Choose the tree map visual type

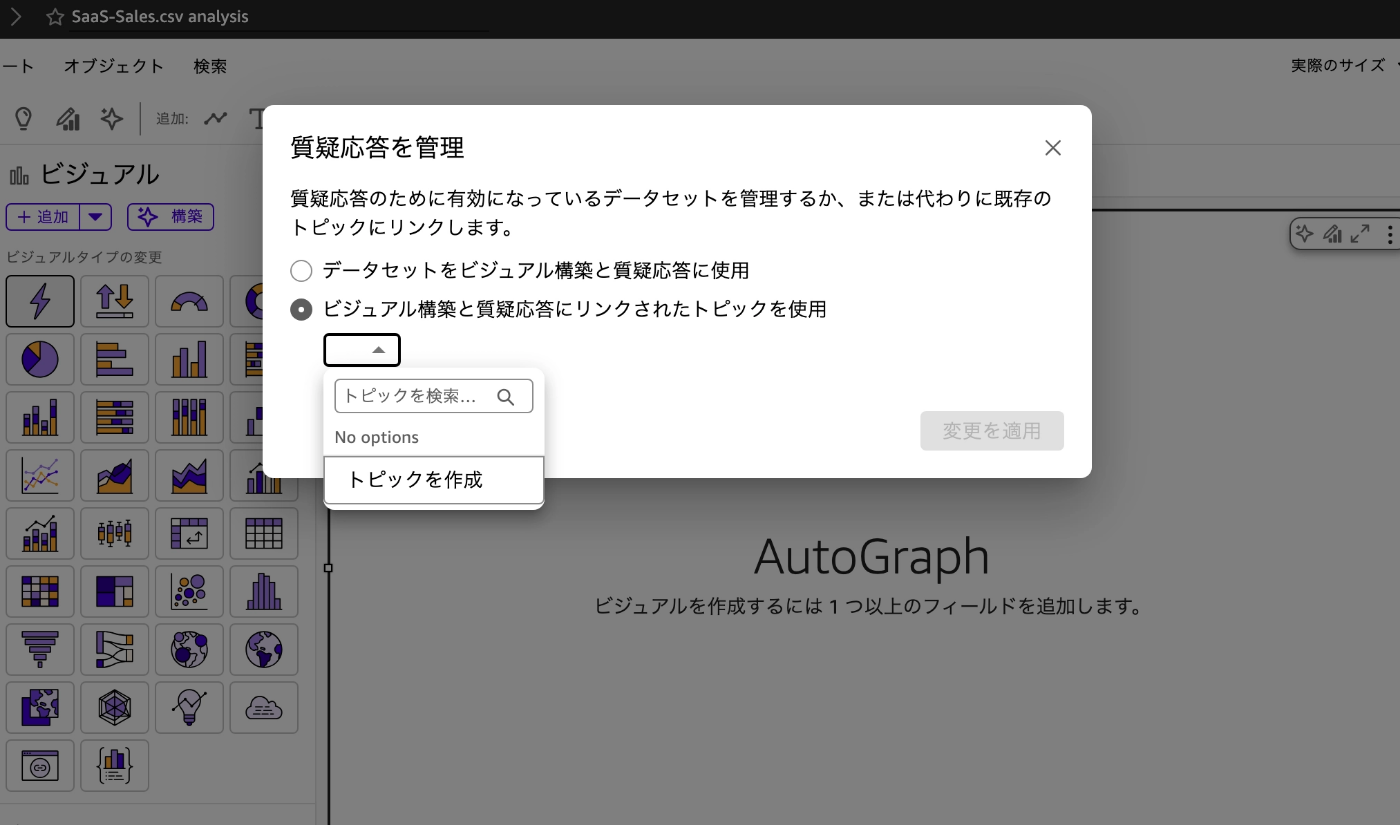(x=115, y=591)
